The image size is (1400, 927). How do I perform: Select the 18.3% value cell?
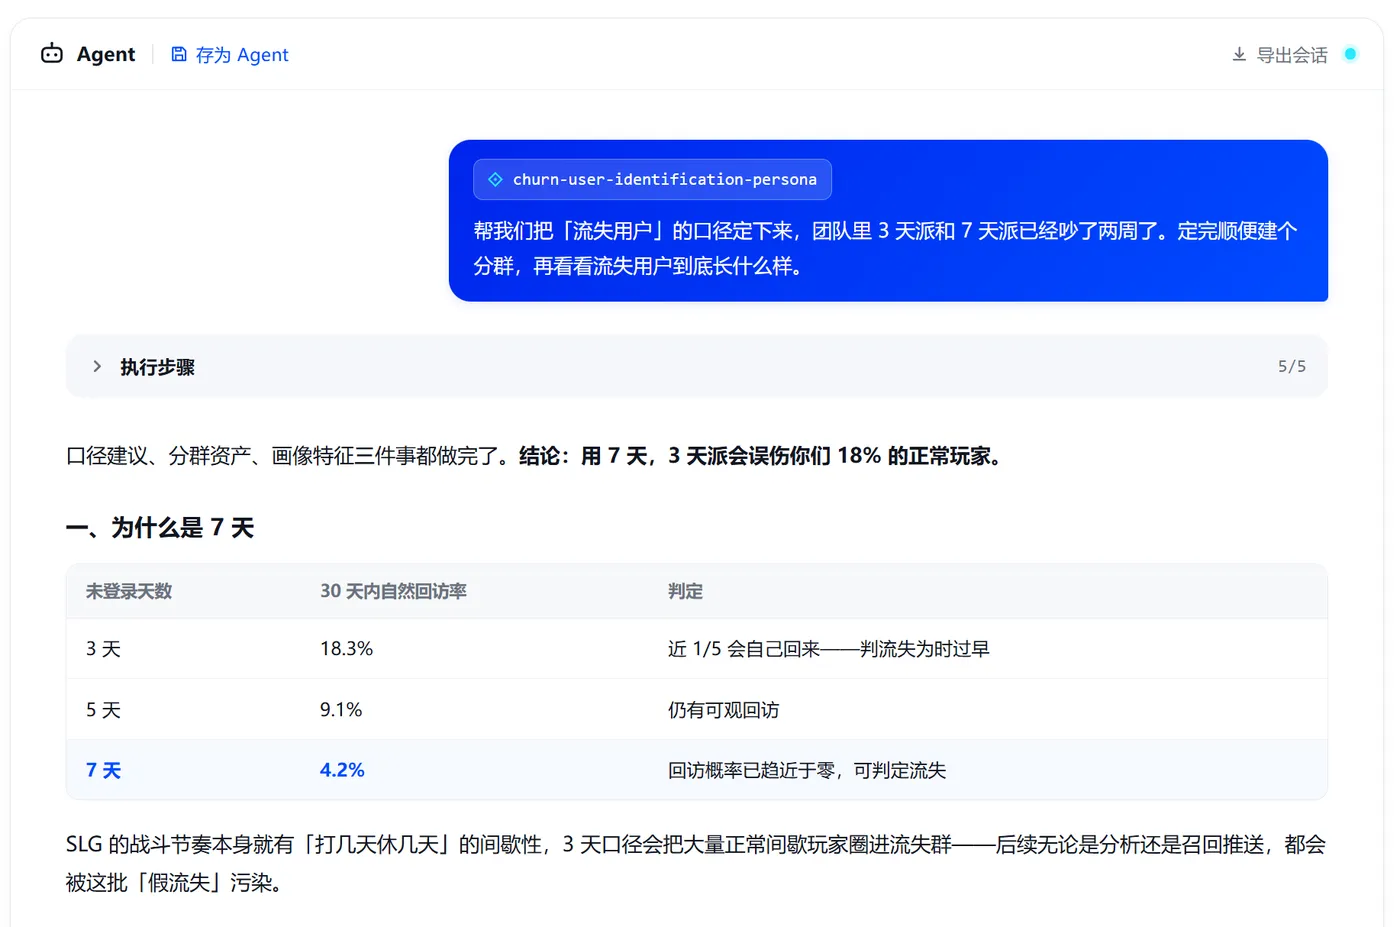click(346, 649)
